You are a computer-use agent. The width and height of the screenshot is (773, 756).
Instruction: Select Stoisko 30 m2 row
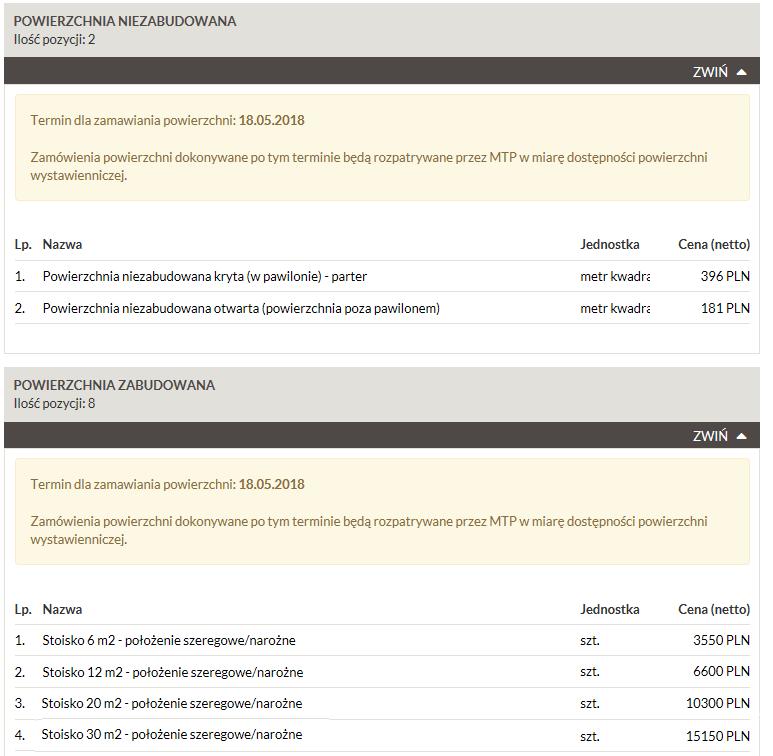click(x=382, y=735)
